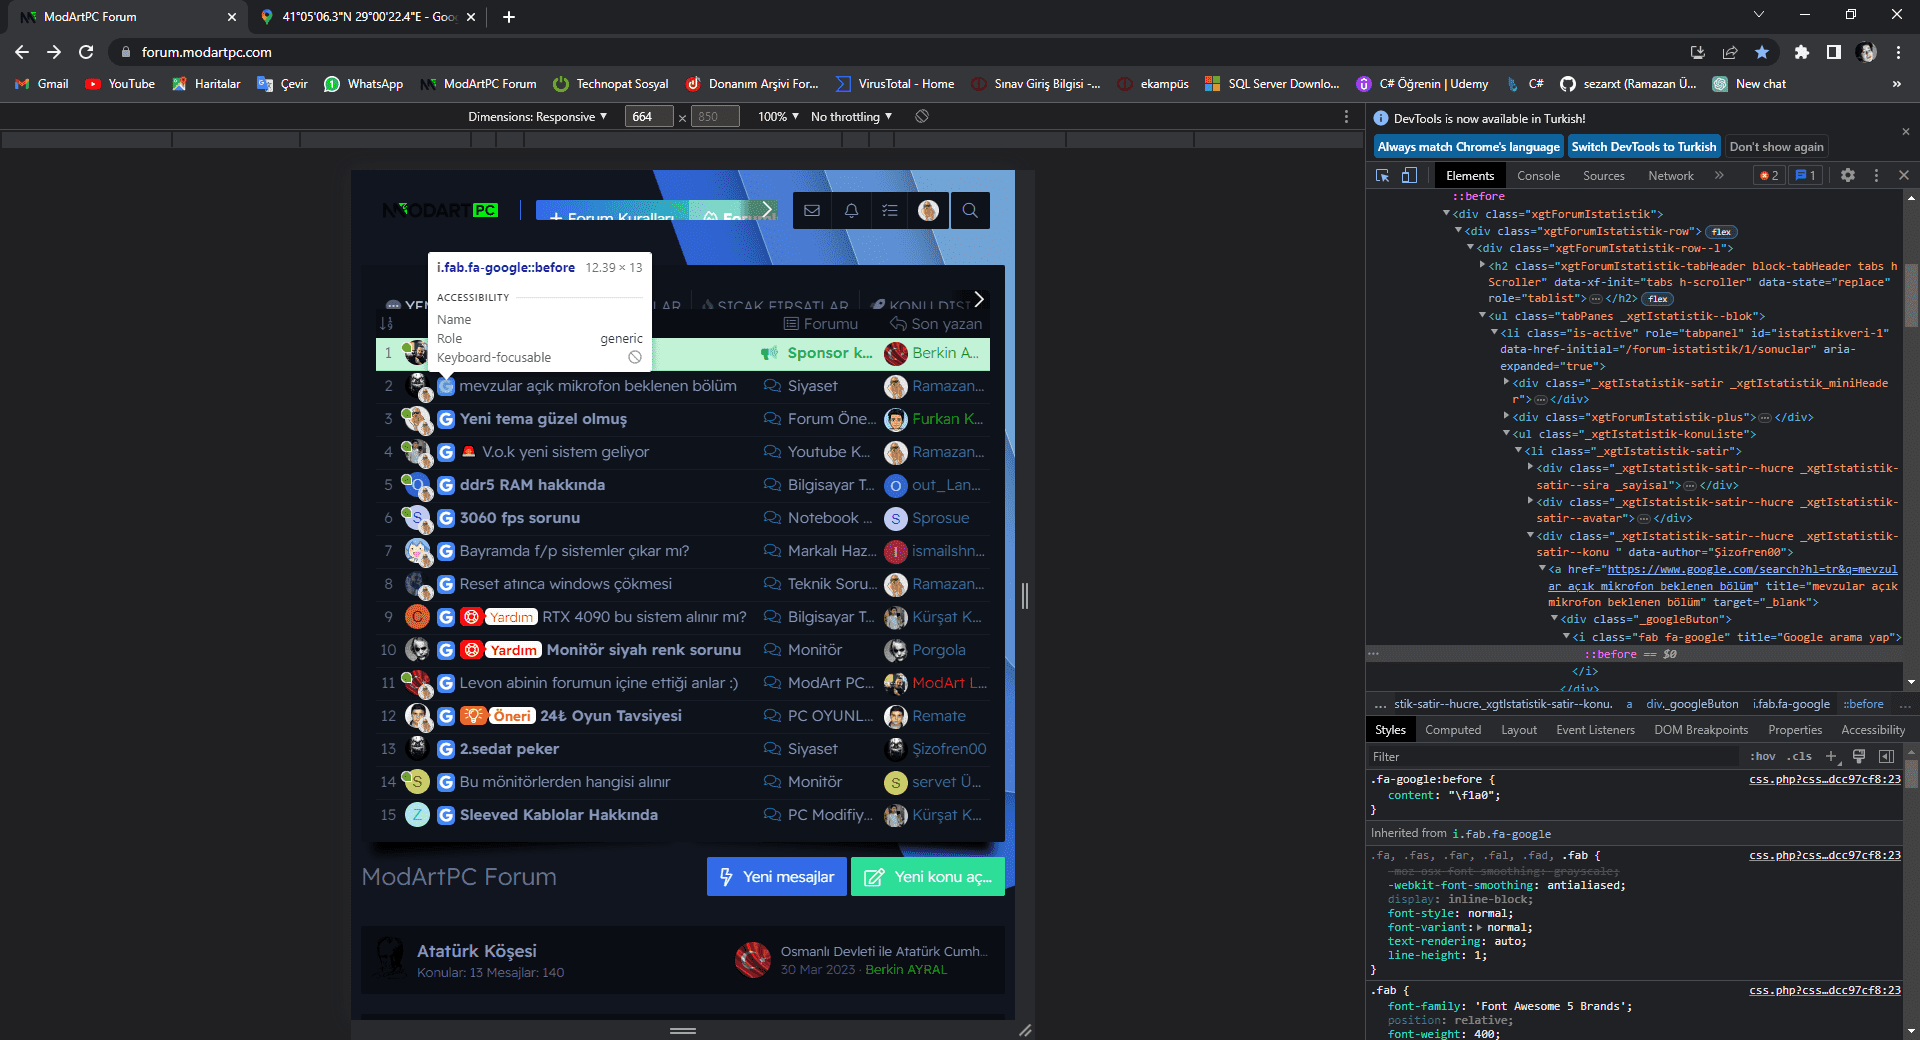
Task: Select the Computed styles tab
Action: pyautogui.click(x=1452, y=730)
